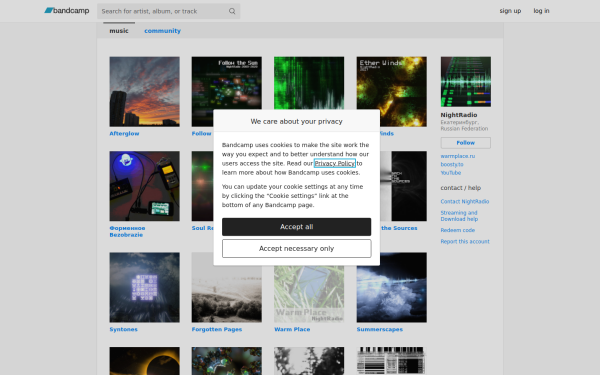Viewport: 600px width, 375px height.
Task: Open the sign up link
Action: coord(510,11)
